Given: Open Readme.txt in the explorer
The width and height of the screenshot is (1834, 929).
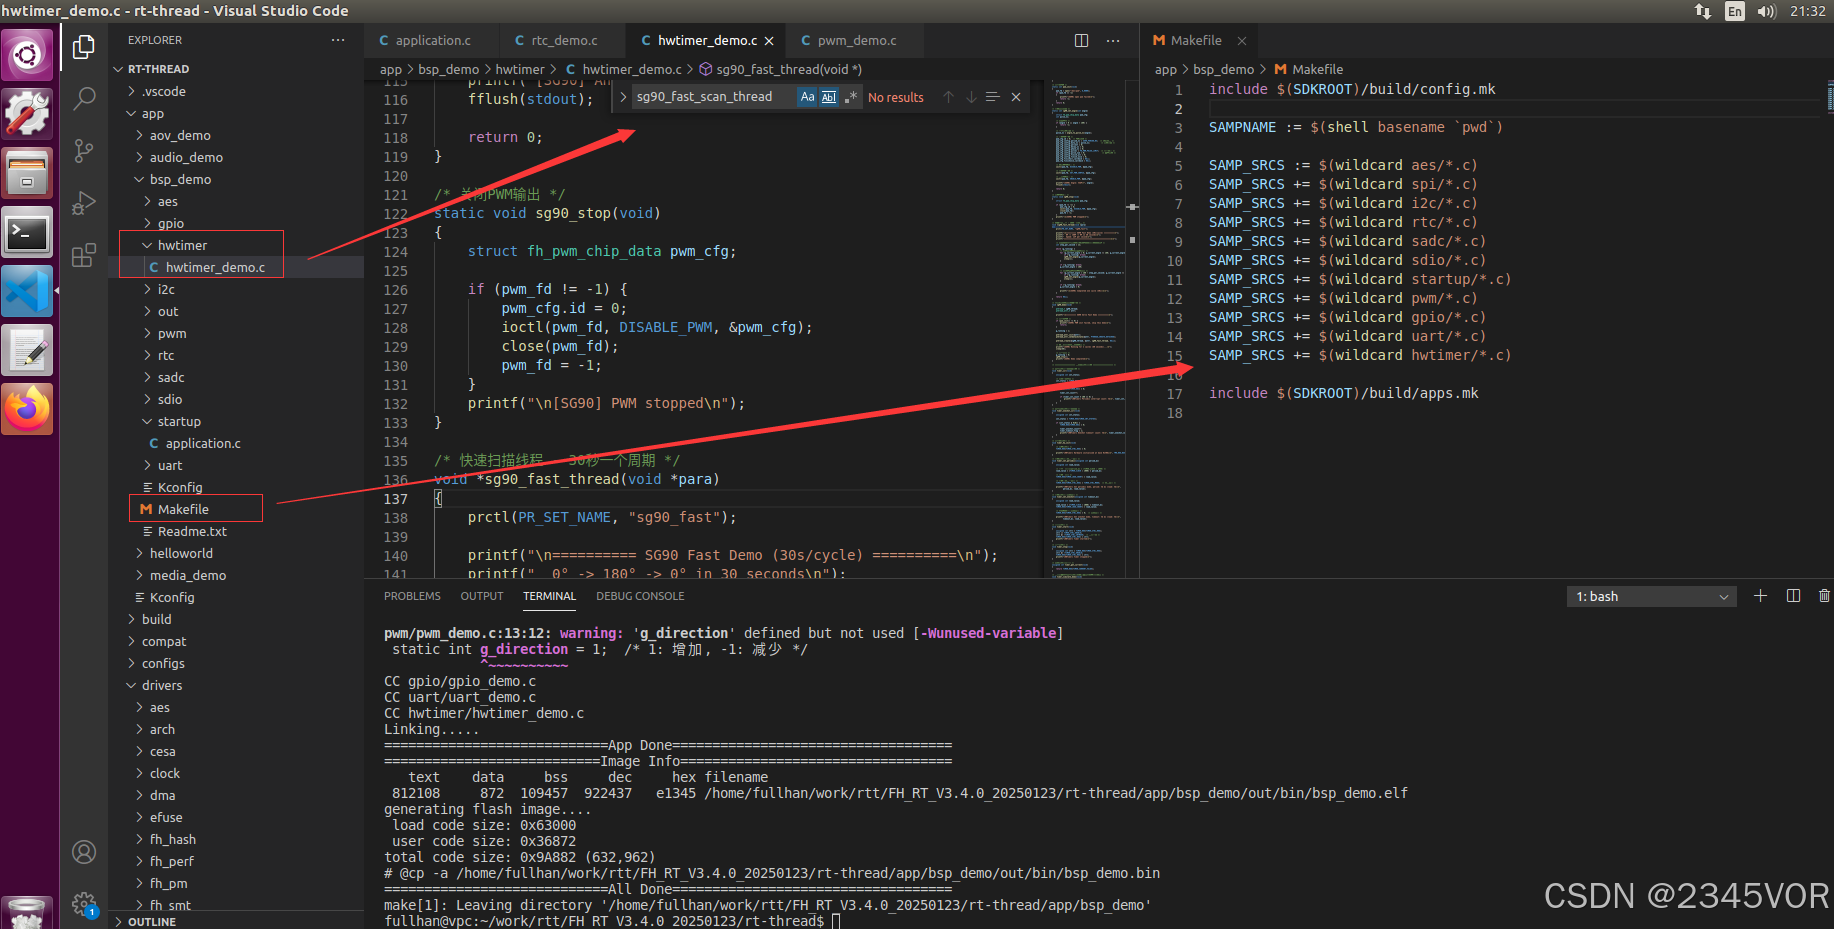Looking at the screenshot, I should pyautogui.click(x=236, y=531).
